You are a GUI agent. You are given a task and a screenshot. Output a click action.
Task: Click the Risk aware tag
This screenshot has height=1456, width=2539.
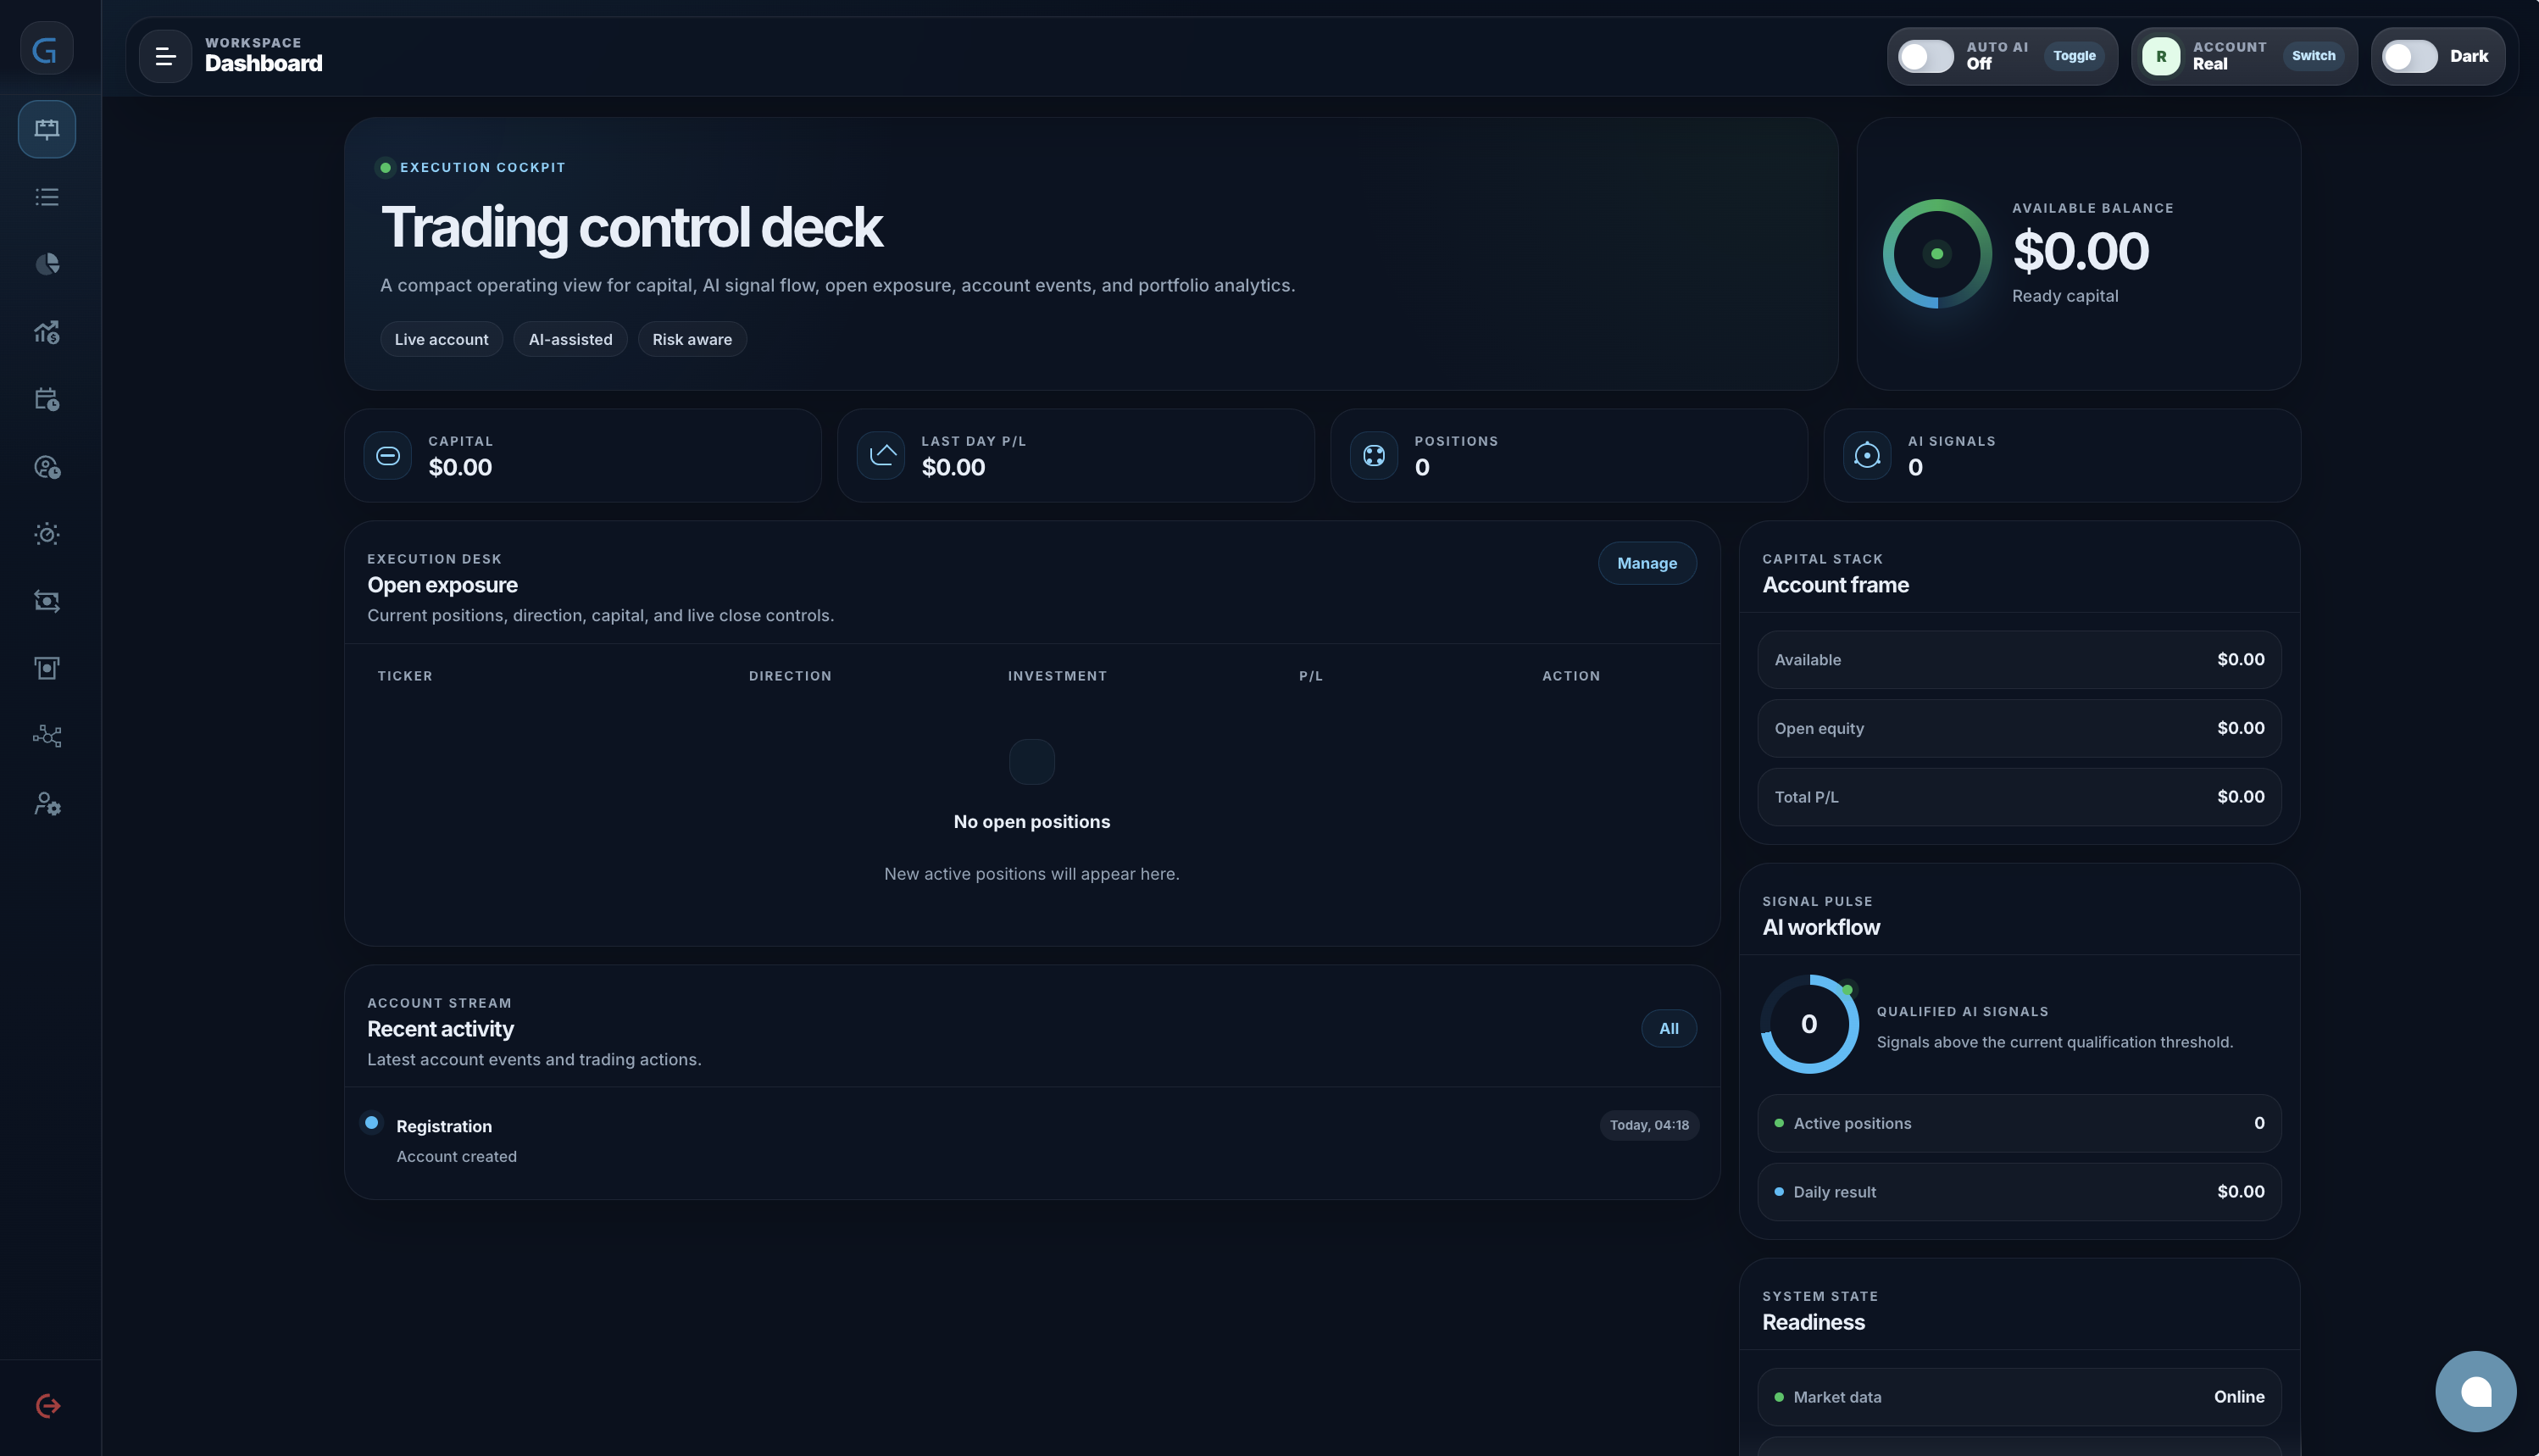click(692, 339)
